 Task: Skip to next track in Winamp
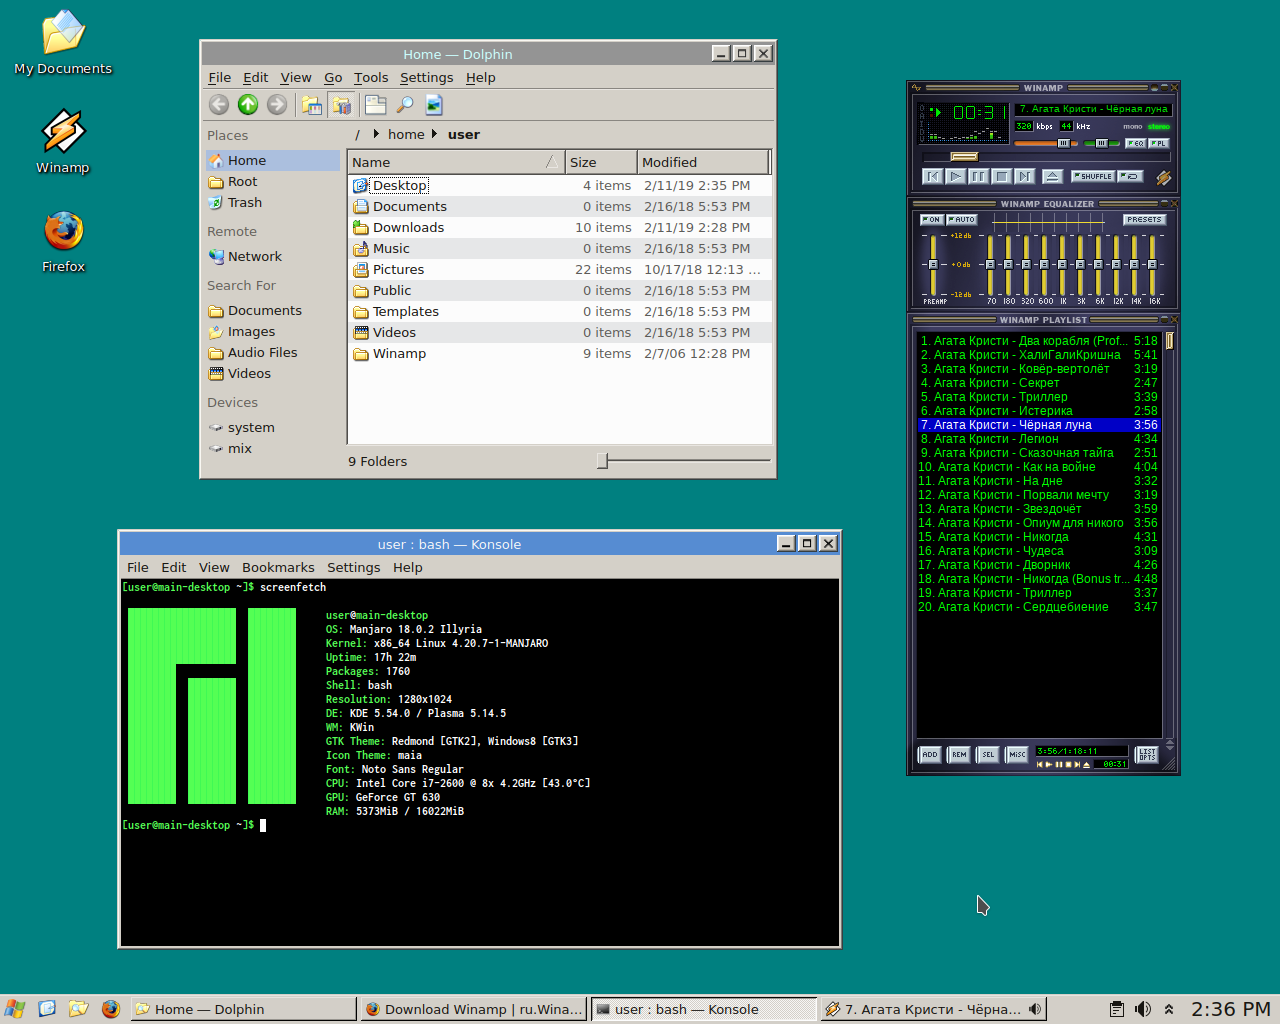[1025, 176]
